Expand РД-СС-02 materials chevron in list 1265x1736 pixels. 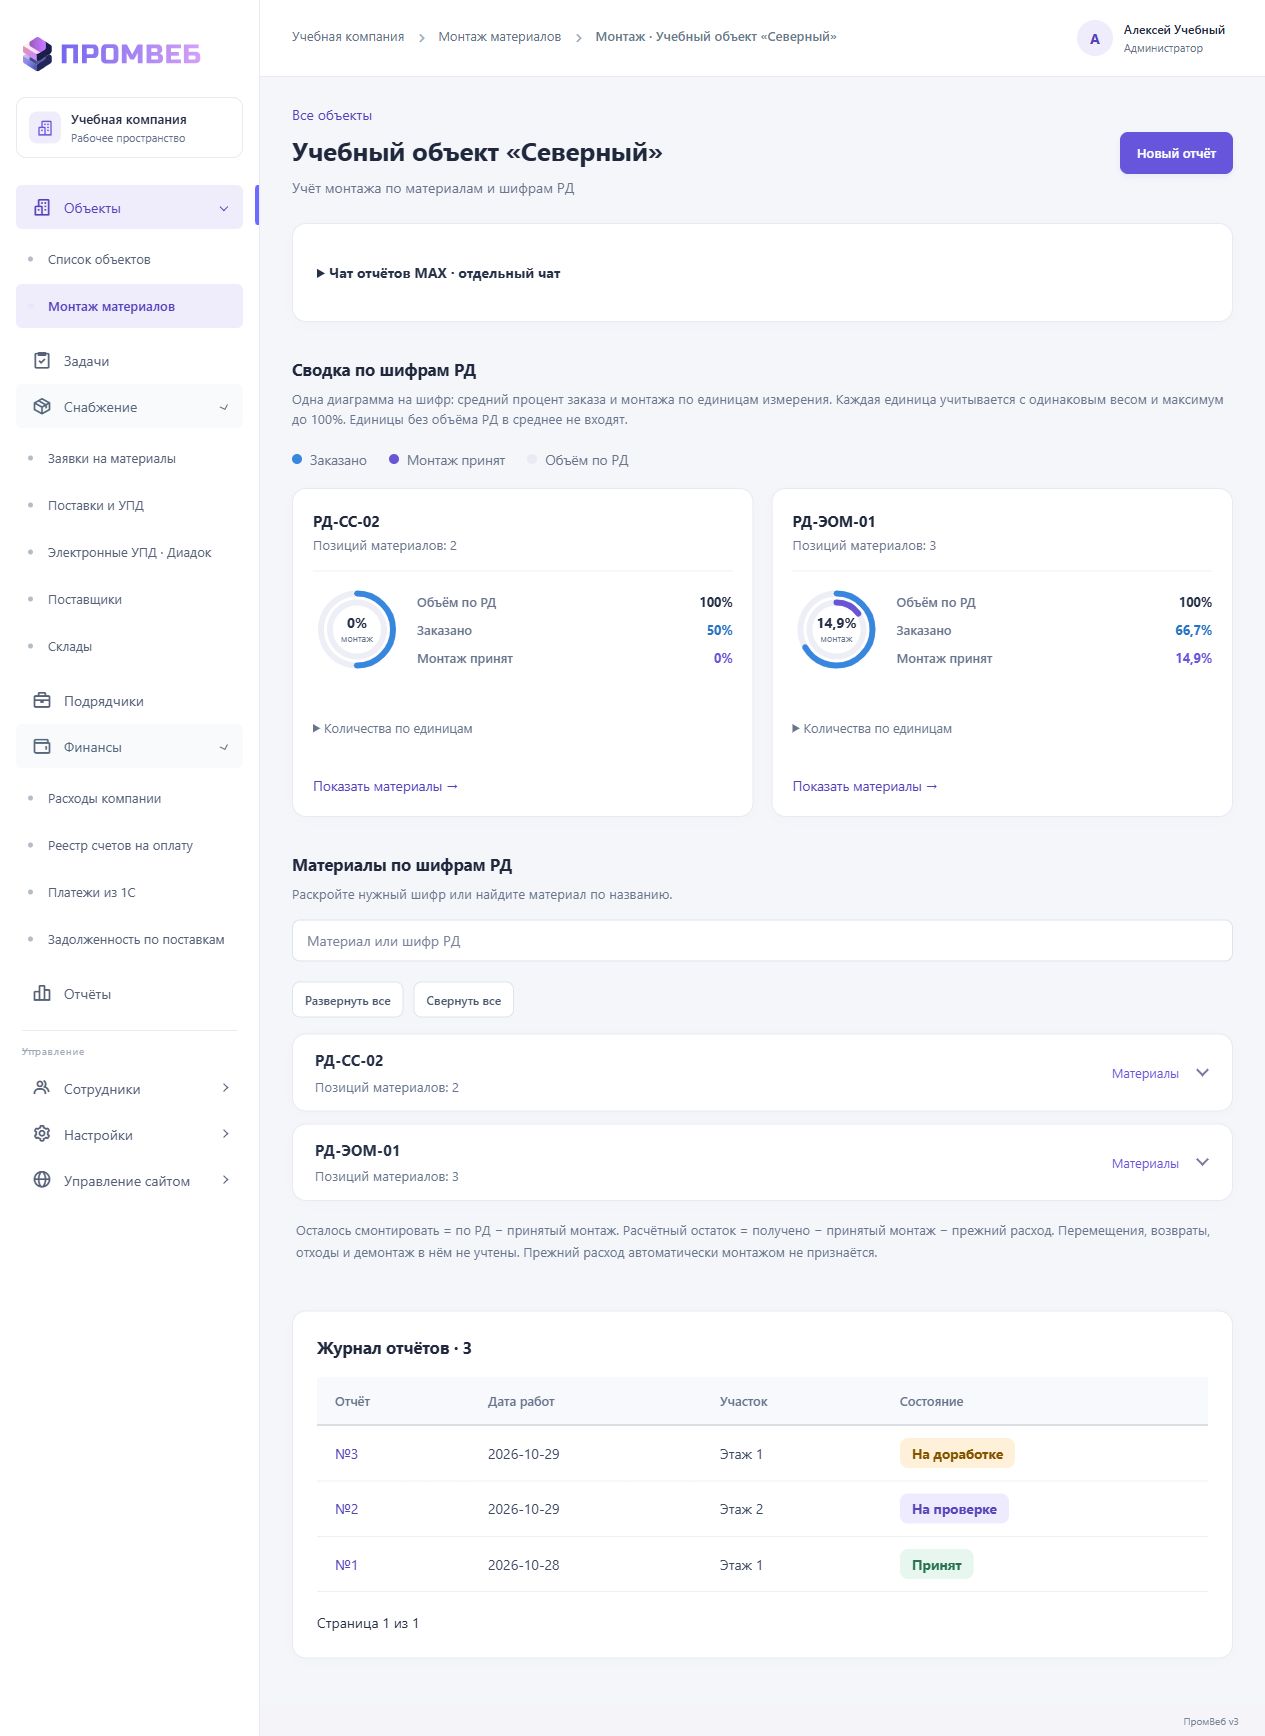[x=1203, y=1073]
